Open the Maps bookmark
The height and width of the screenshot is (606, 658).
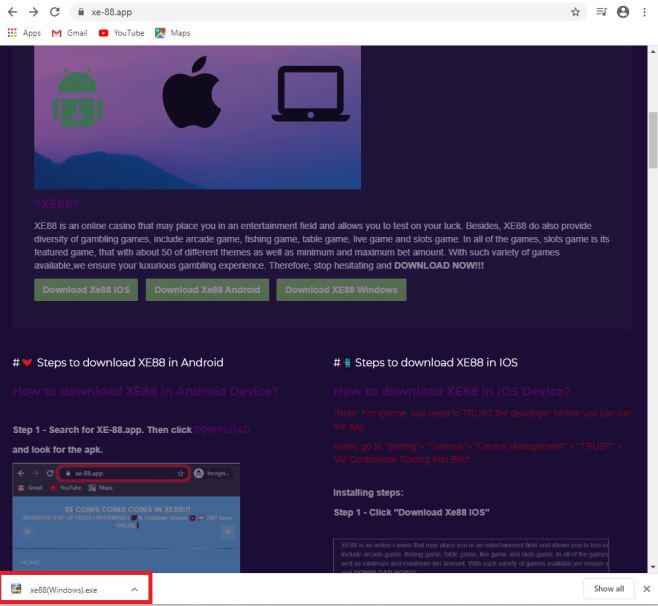click(172, 33)
